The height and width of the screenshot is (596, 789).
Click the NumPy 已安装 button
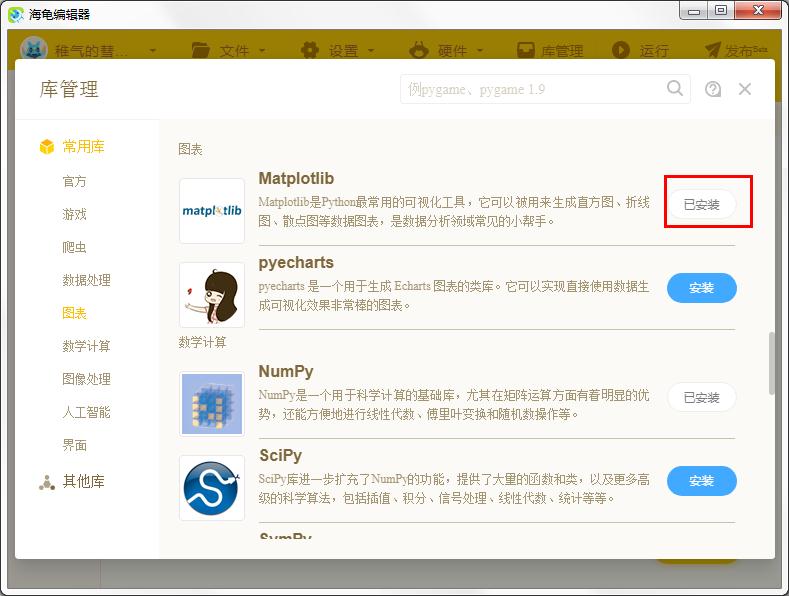click(701, 398)
